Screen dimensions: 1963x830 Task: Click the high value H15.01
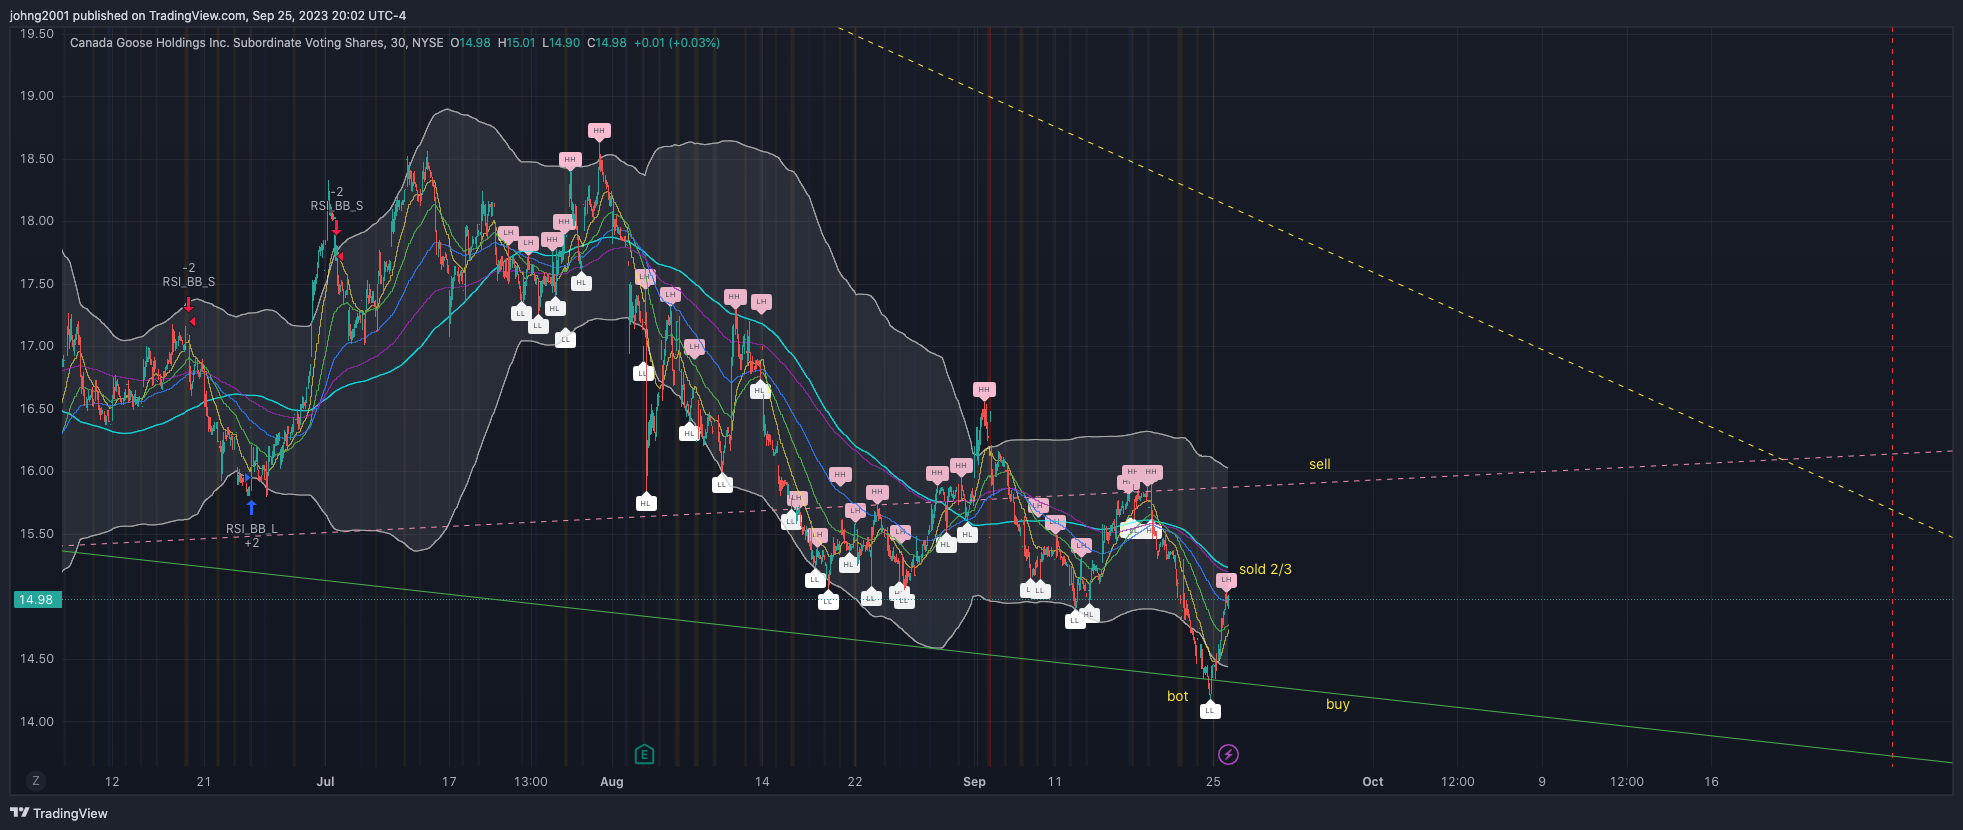point(517,43)
